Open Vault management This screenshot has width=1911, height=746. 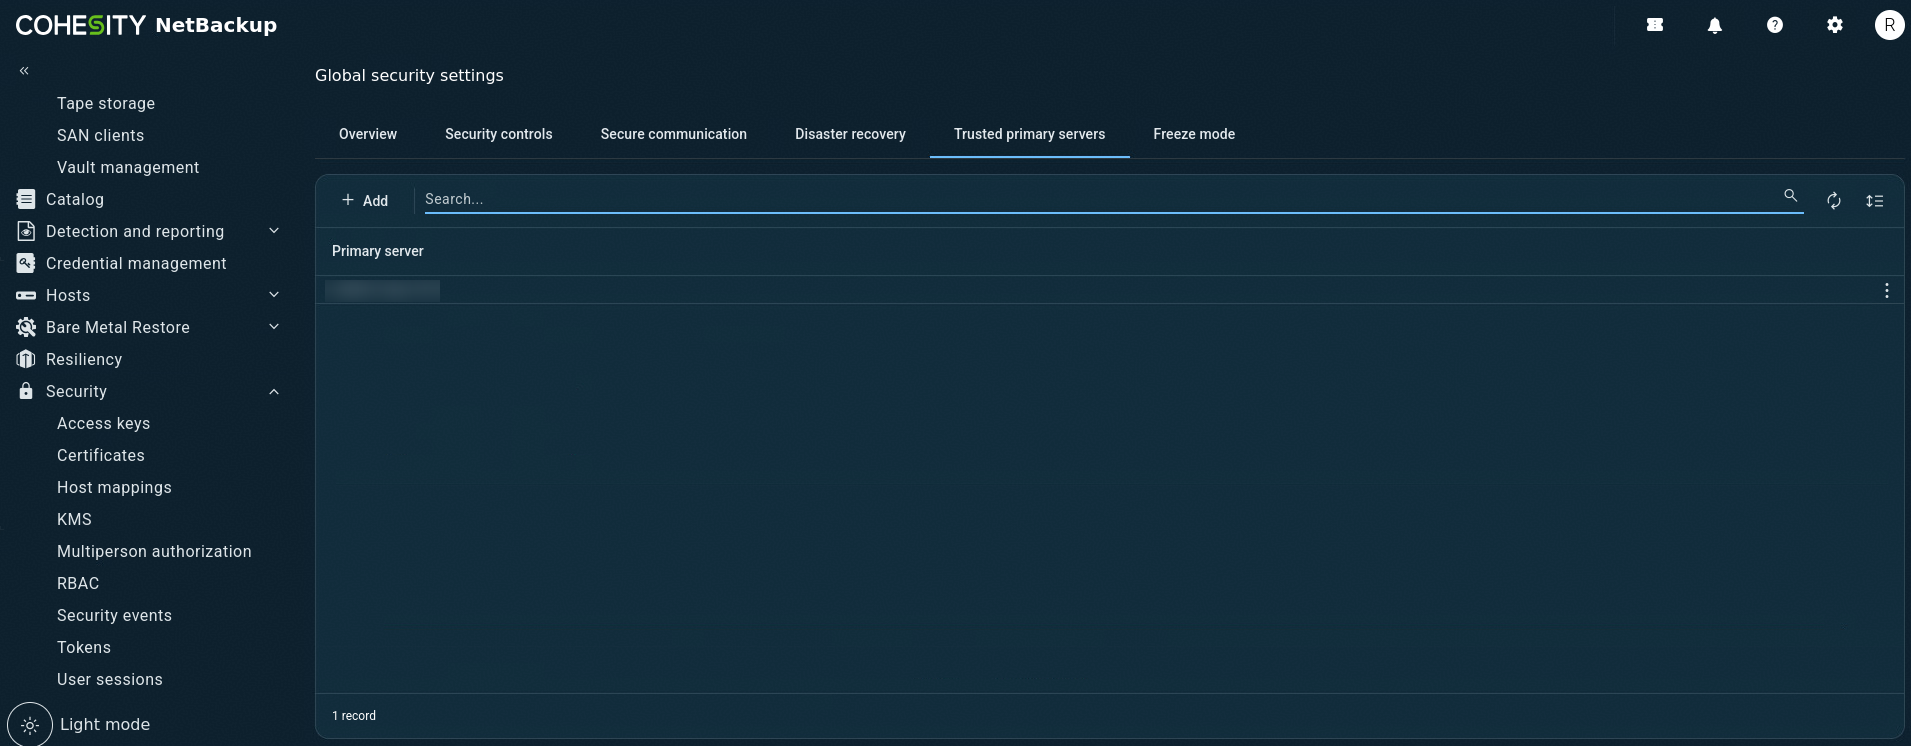(x=128, y=167)
